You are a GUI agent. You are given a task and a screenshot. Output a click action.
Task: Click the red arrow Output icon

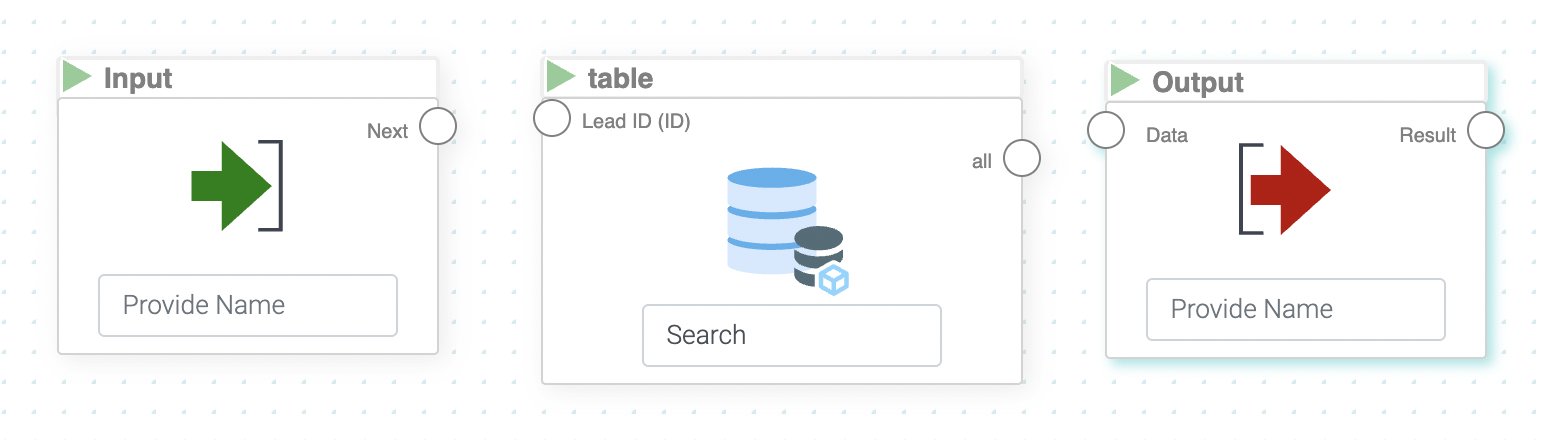pos(1286,190)
